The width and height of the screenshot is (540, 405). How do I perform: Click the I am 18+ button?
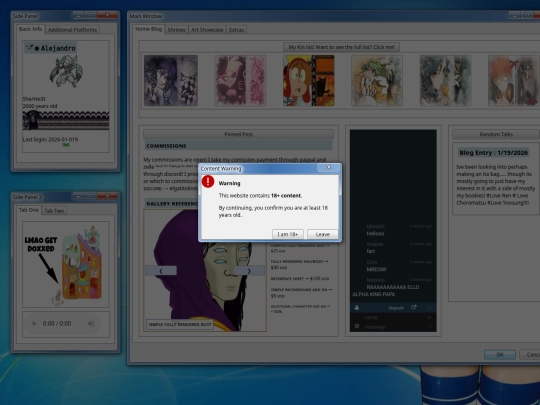[x=288, y=234]
